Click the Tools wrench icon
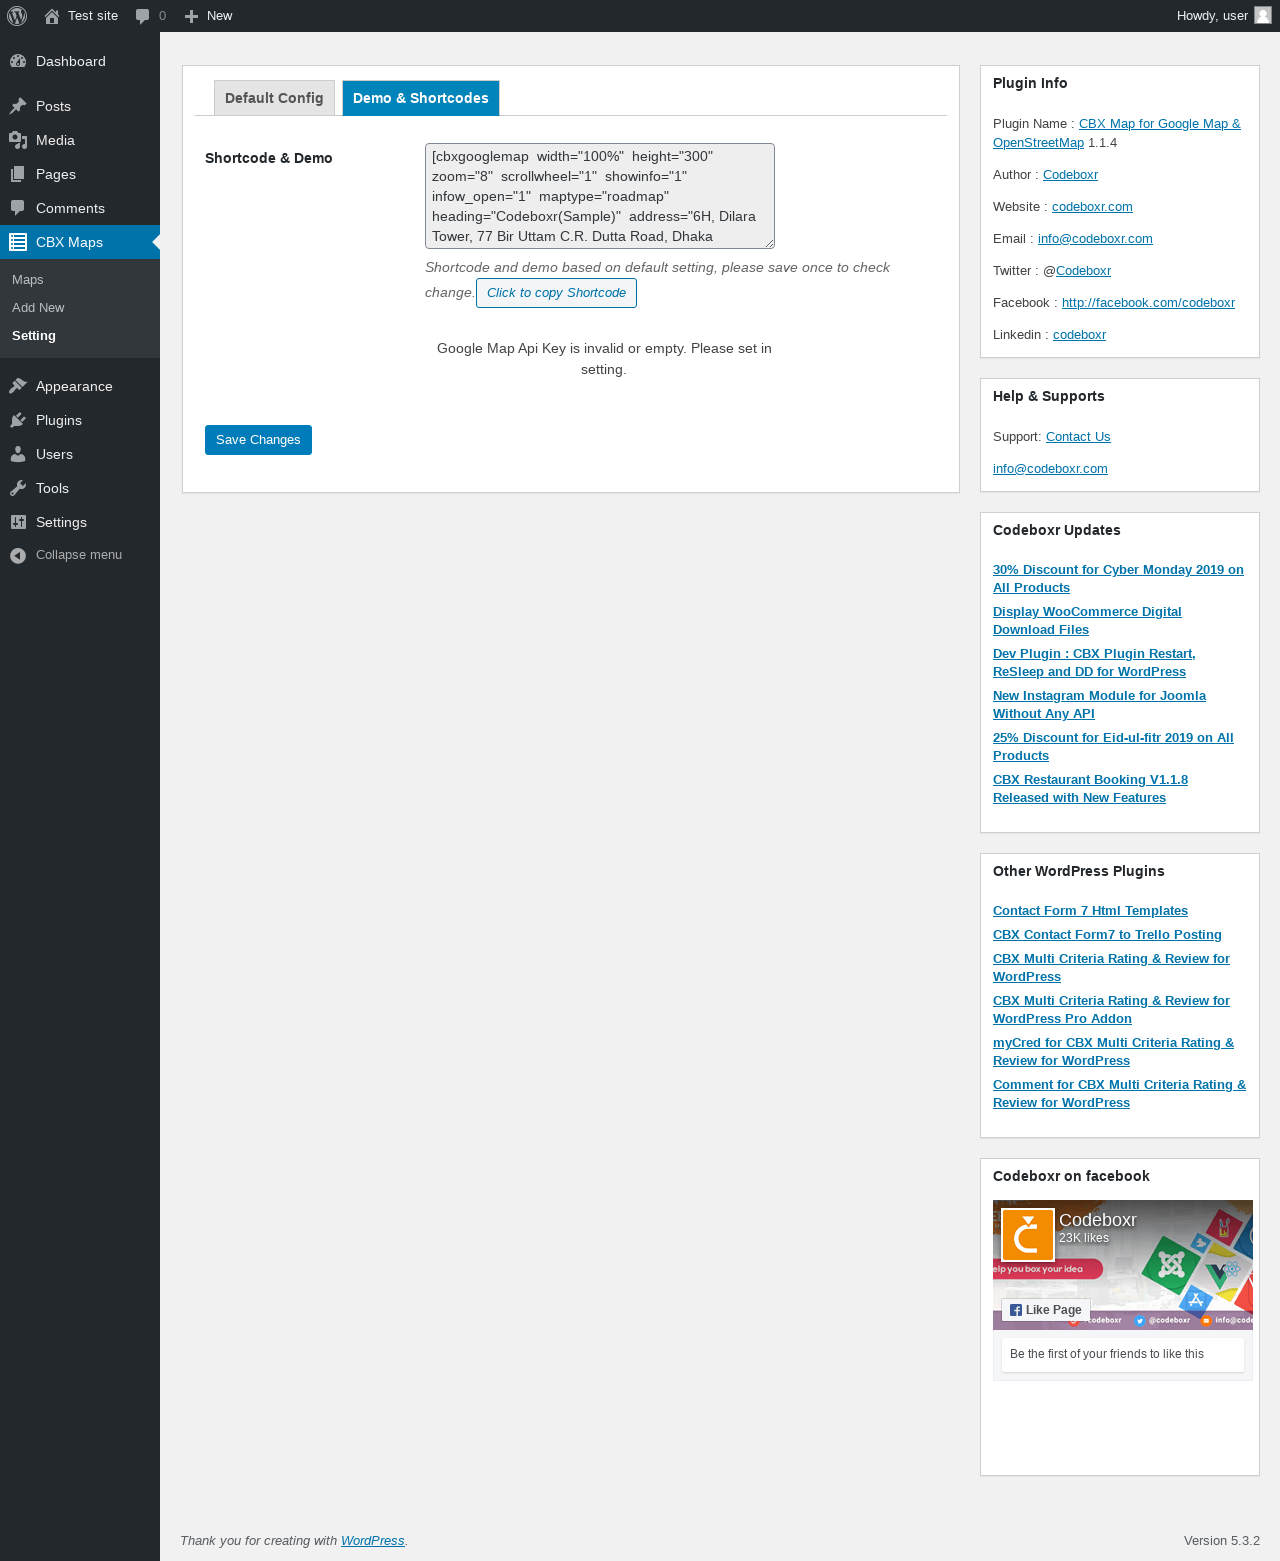1280x1561 pixels. coord(18,488)
